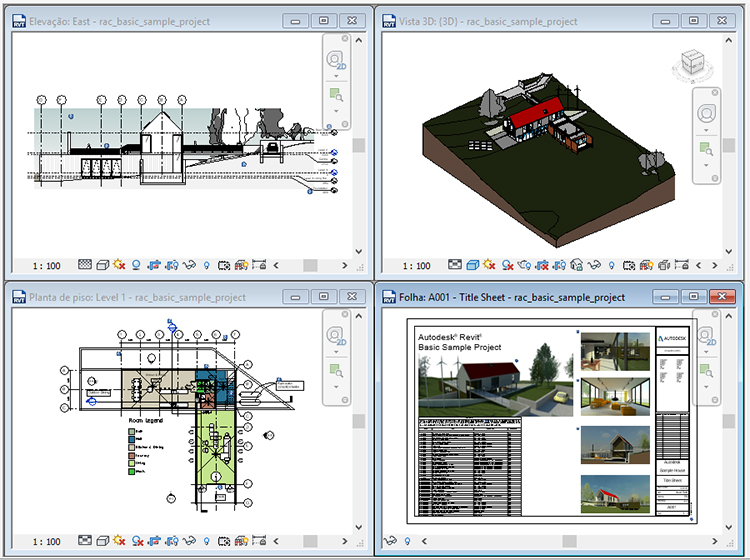Click the scroll right arrow in the Level 1 floor plan
This screenshot has height=560, width=750.
click(344, 541)
